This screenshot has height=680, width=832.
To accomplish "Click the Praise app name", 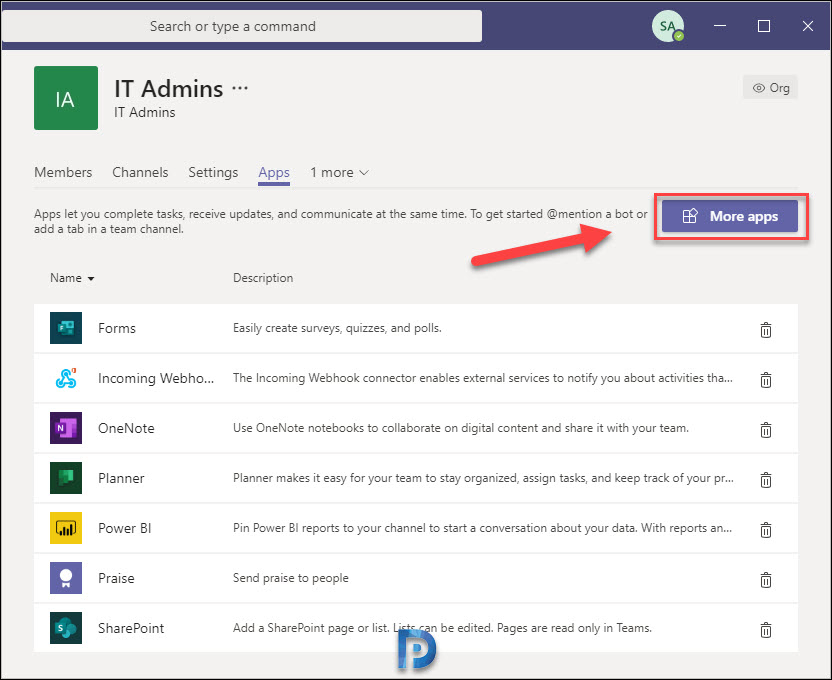I will coord(116,578).
